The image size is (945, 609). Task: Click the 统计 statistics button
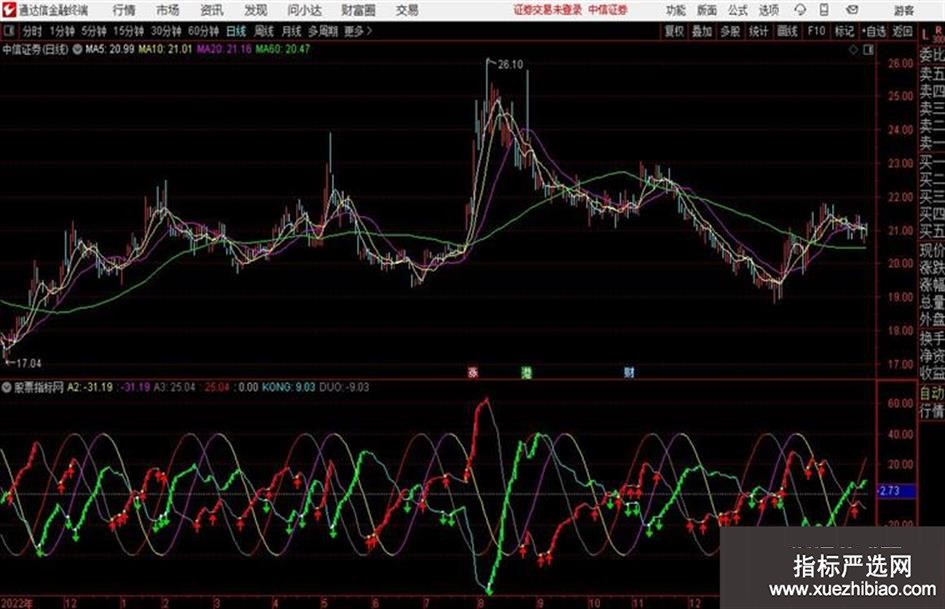[x=759, y=31]
